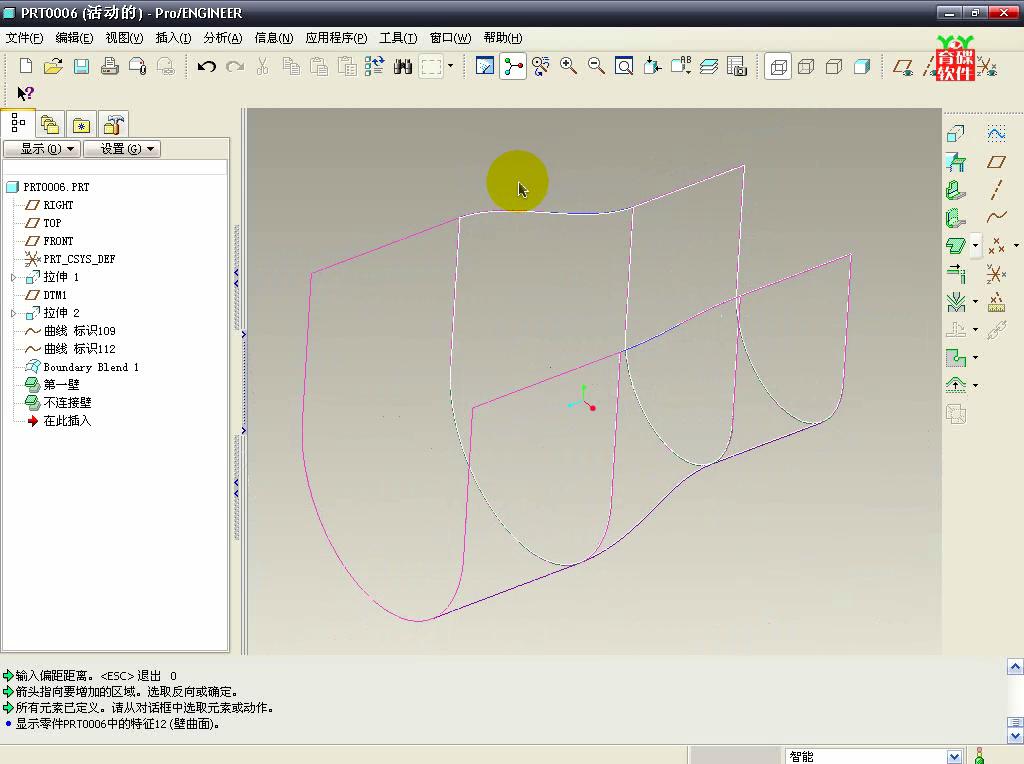Viewport: 1024px width, 764px height.
Task: Zoom out with the minus magnifier
Action: [x=596, y=66]
